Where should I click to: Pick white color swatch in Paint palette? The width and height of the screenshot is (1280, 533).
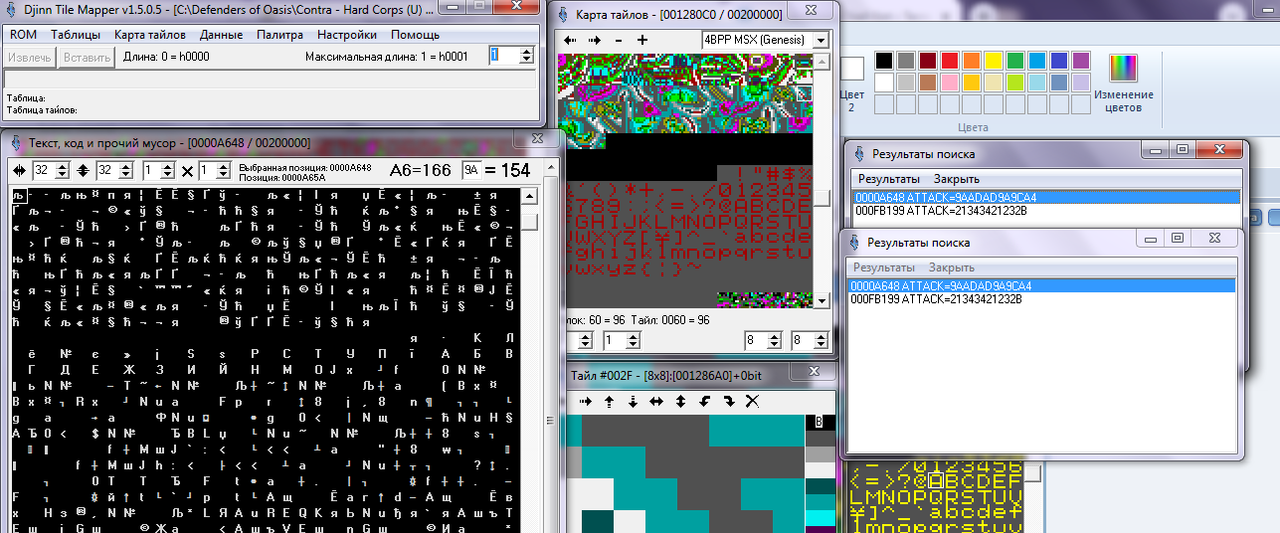point(884,82)
